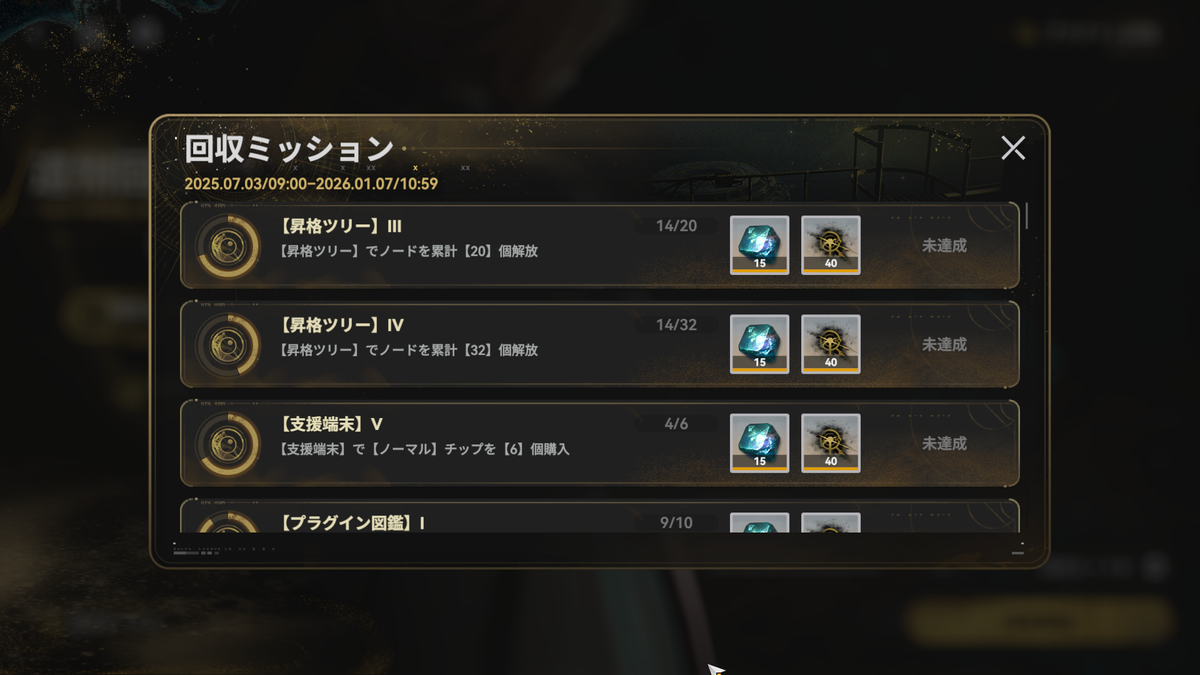
Task: Select the gear emblem reward in 【昇格ツリー】IV row
Action: click(831, 344)
